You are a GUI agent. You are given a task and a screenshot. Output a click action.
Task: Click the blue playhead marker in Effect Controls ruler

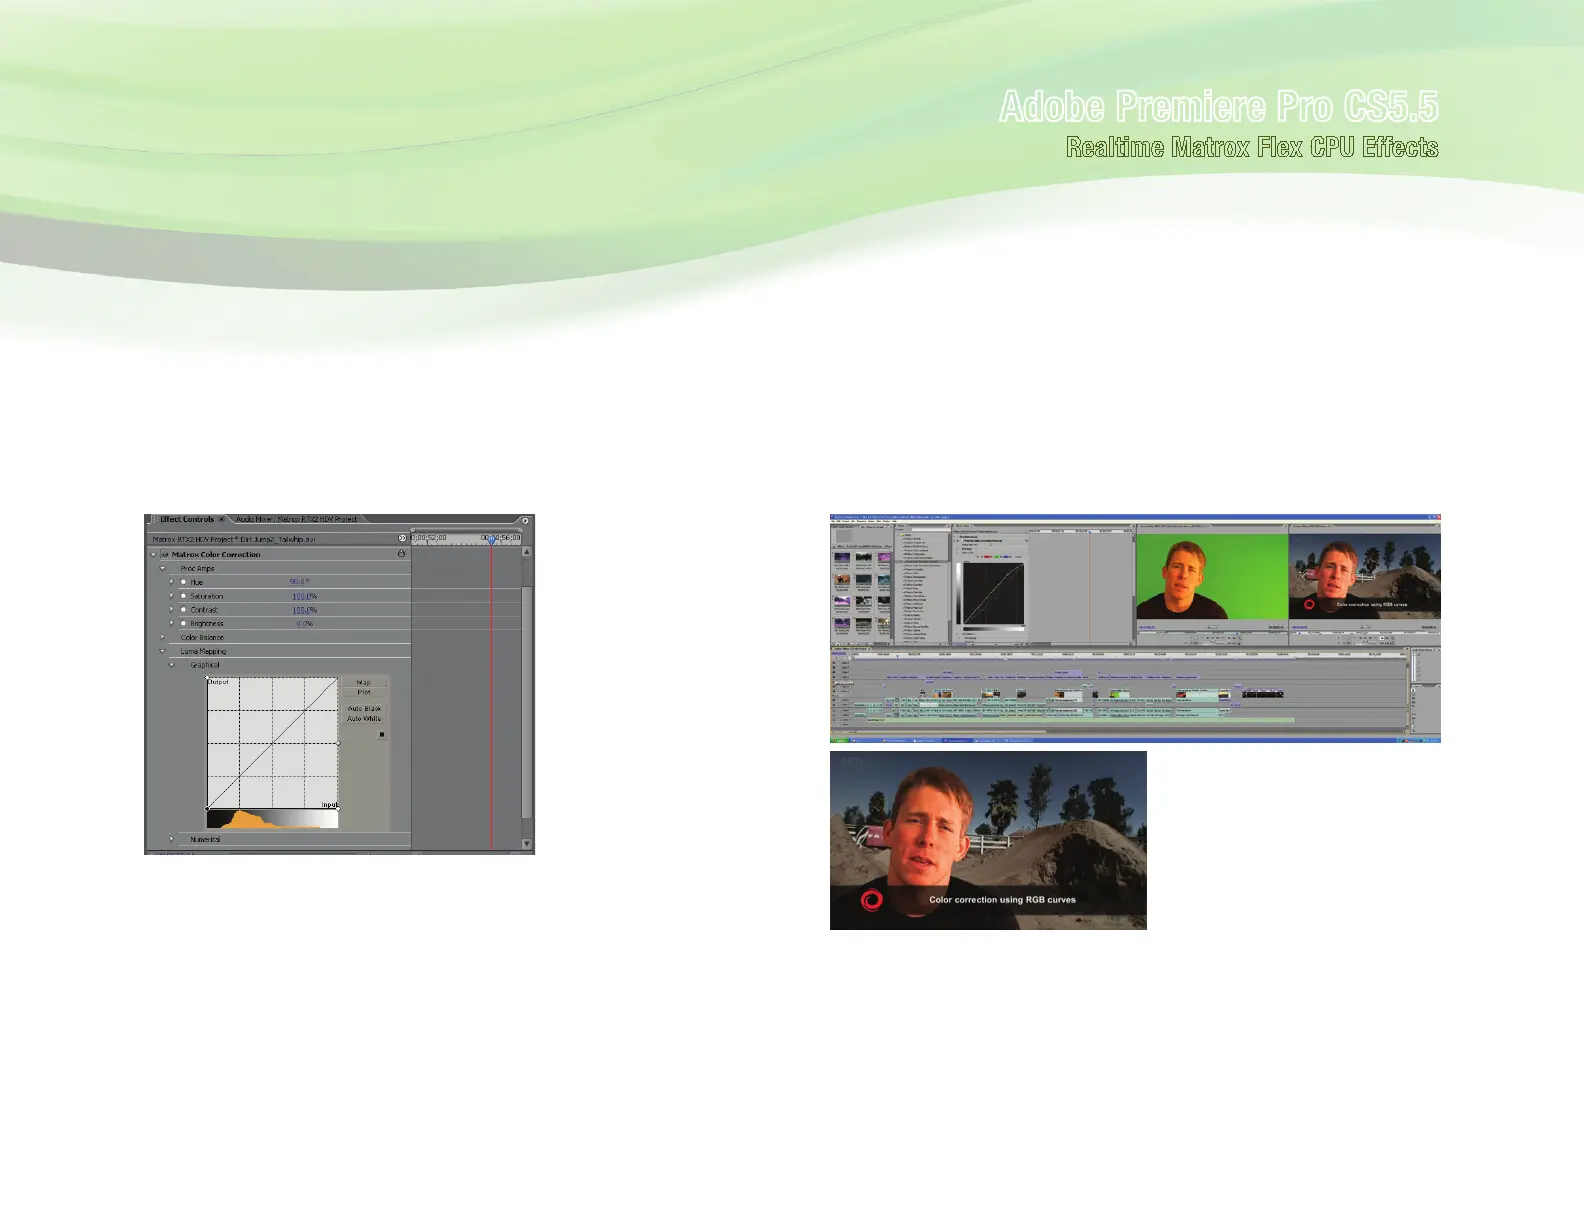click(x=491, y=539)
